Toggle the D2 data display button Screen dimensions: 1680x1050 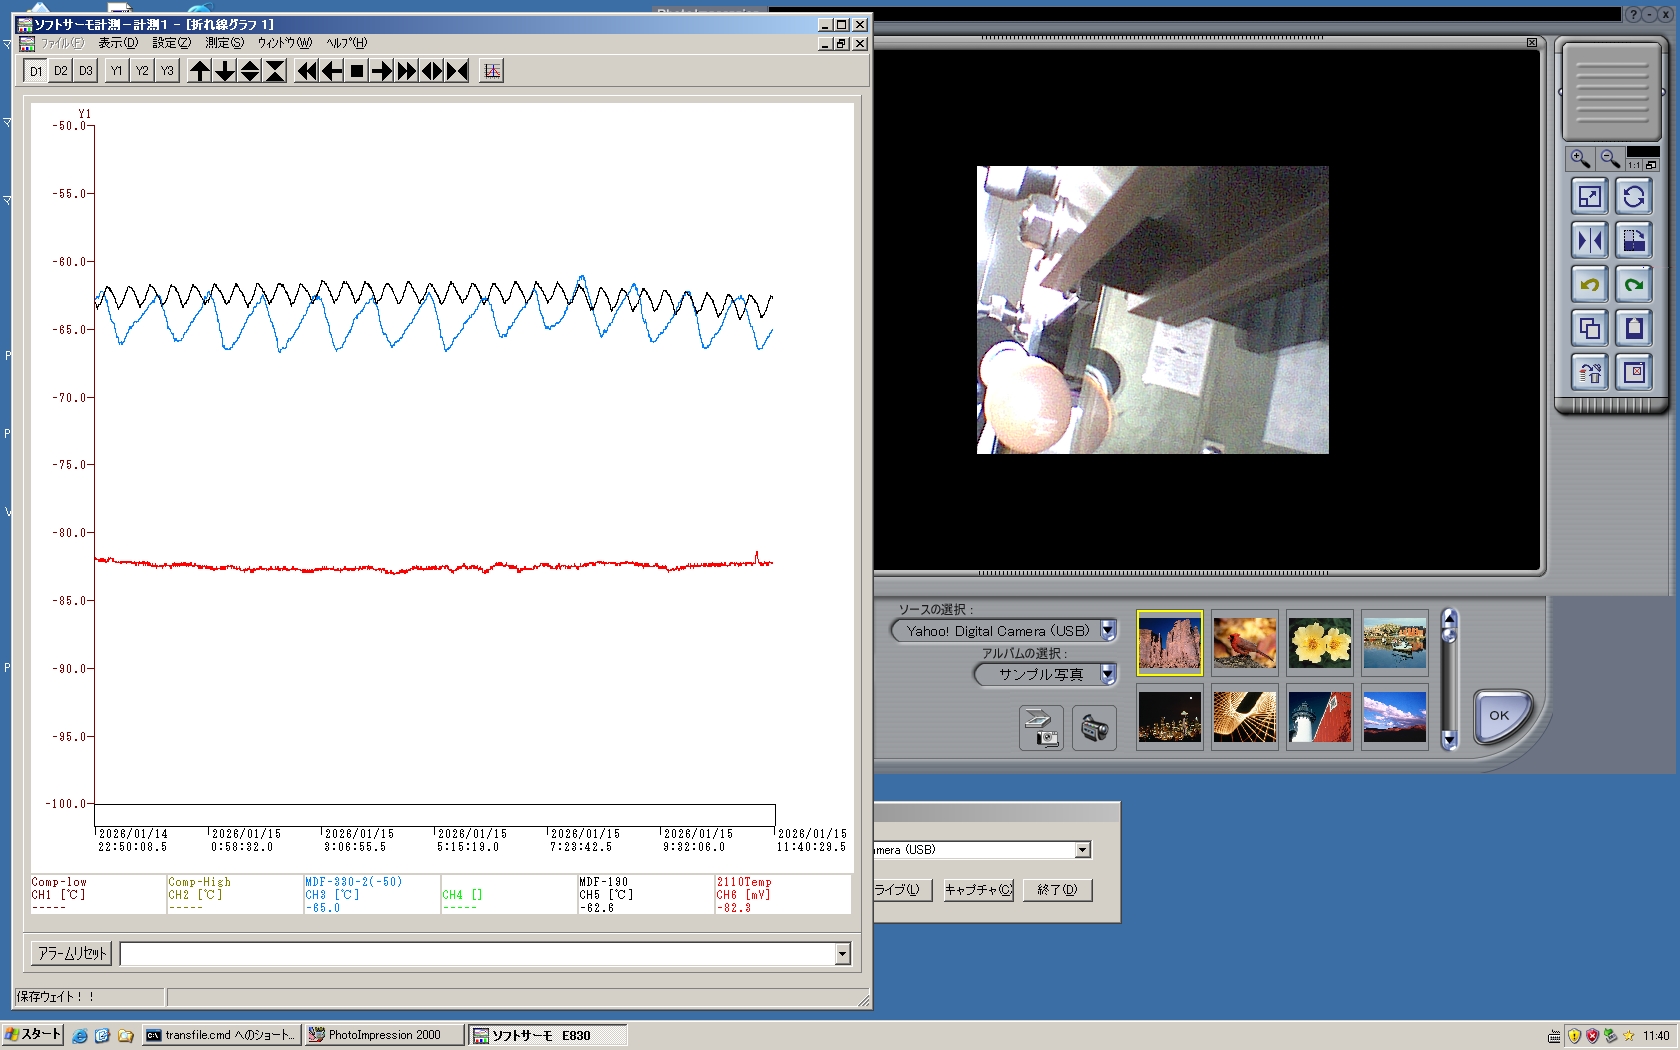click(x=61, y=71)
